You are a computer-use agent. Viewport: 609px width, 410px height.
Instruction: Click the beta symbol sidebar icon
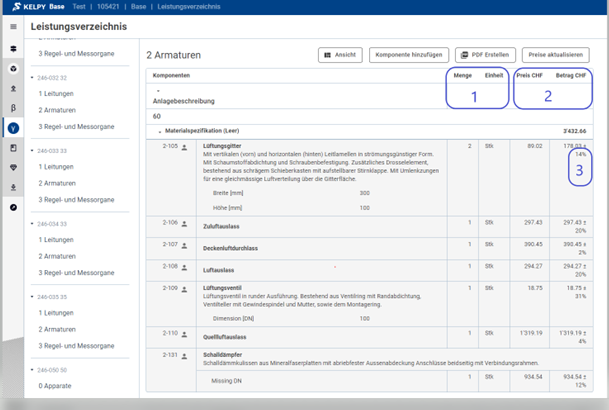(x=13, y=107)
